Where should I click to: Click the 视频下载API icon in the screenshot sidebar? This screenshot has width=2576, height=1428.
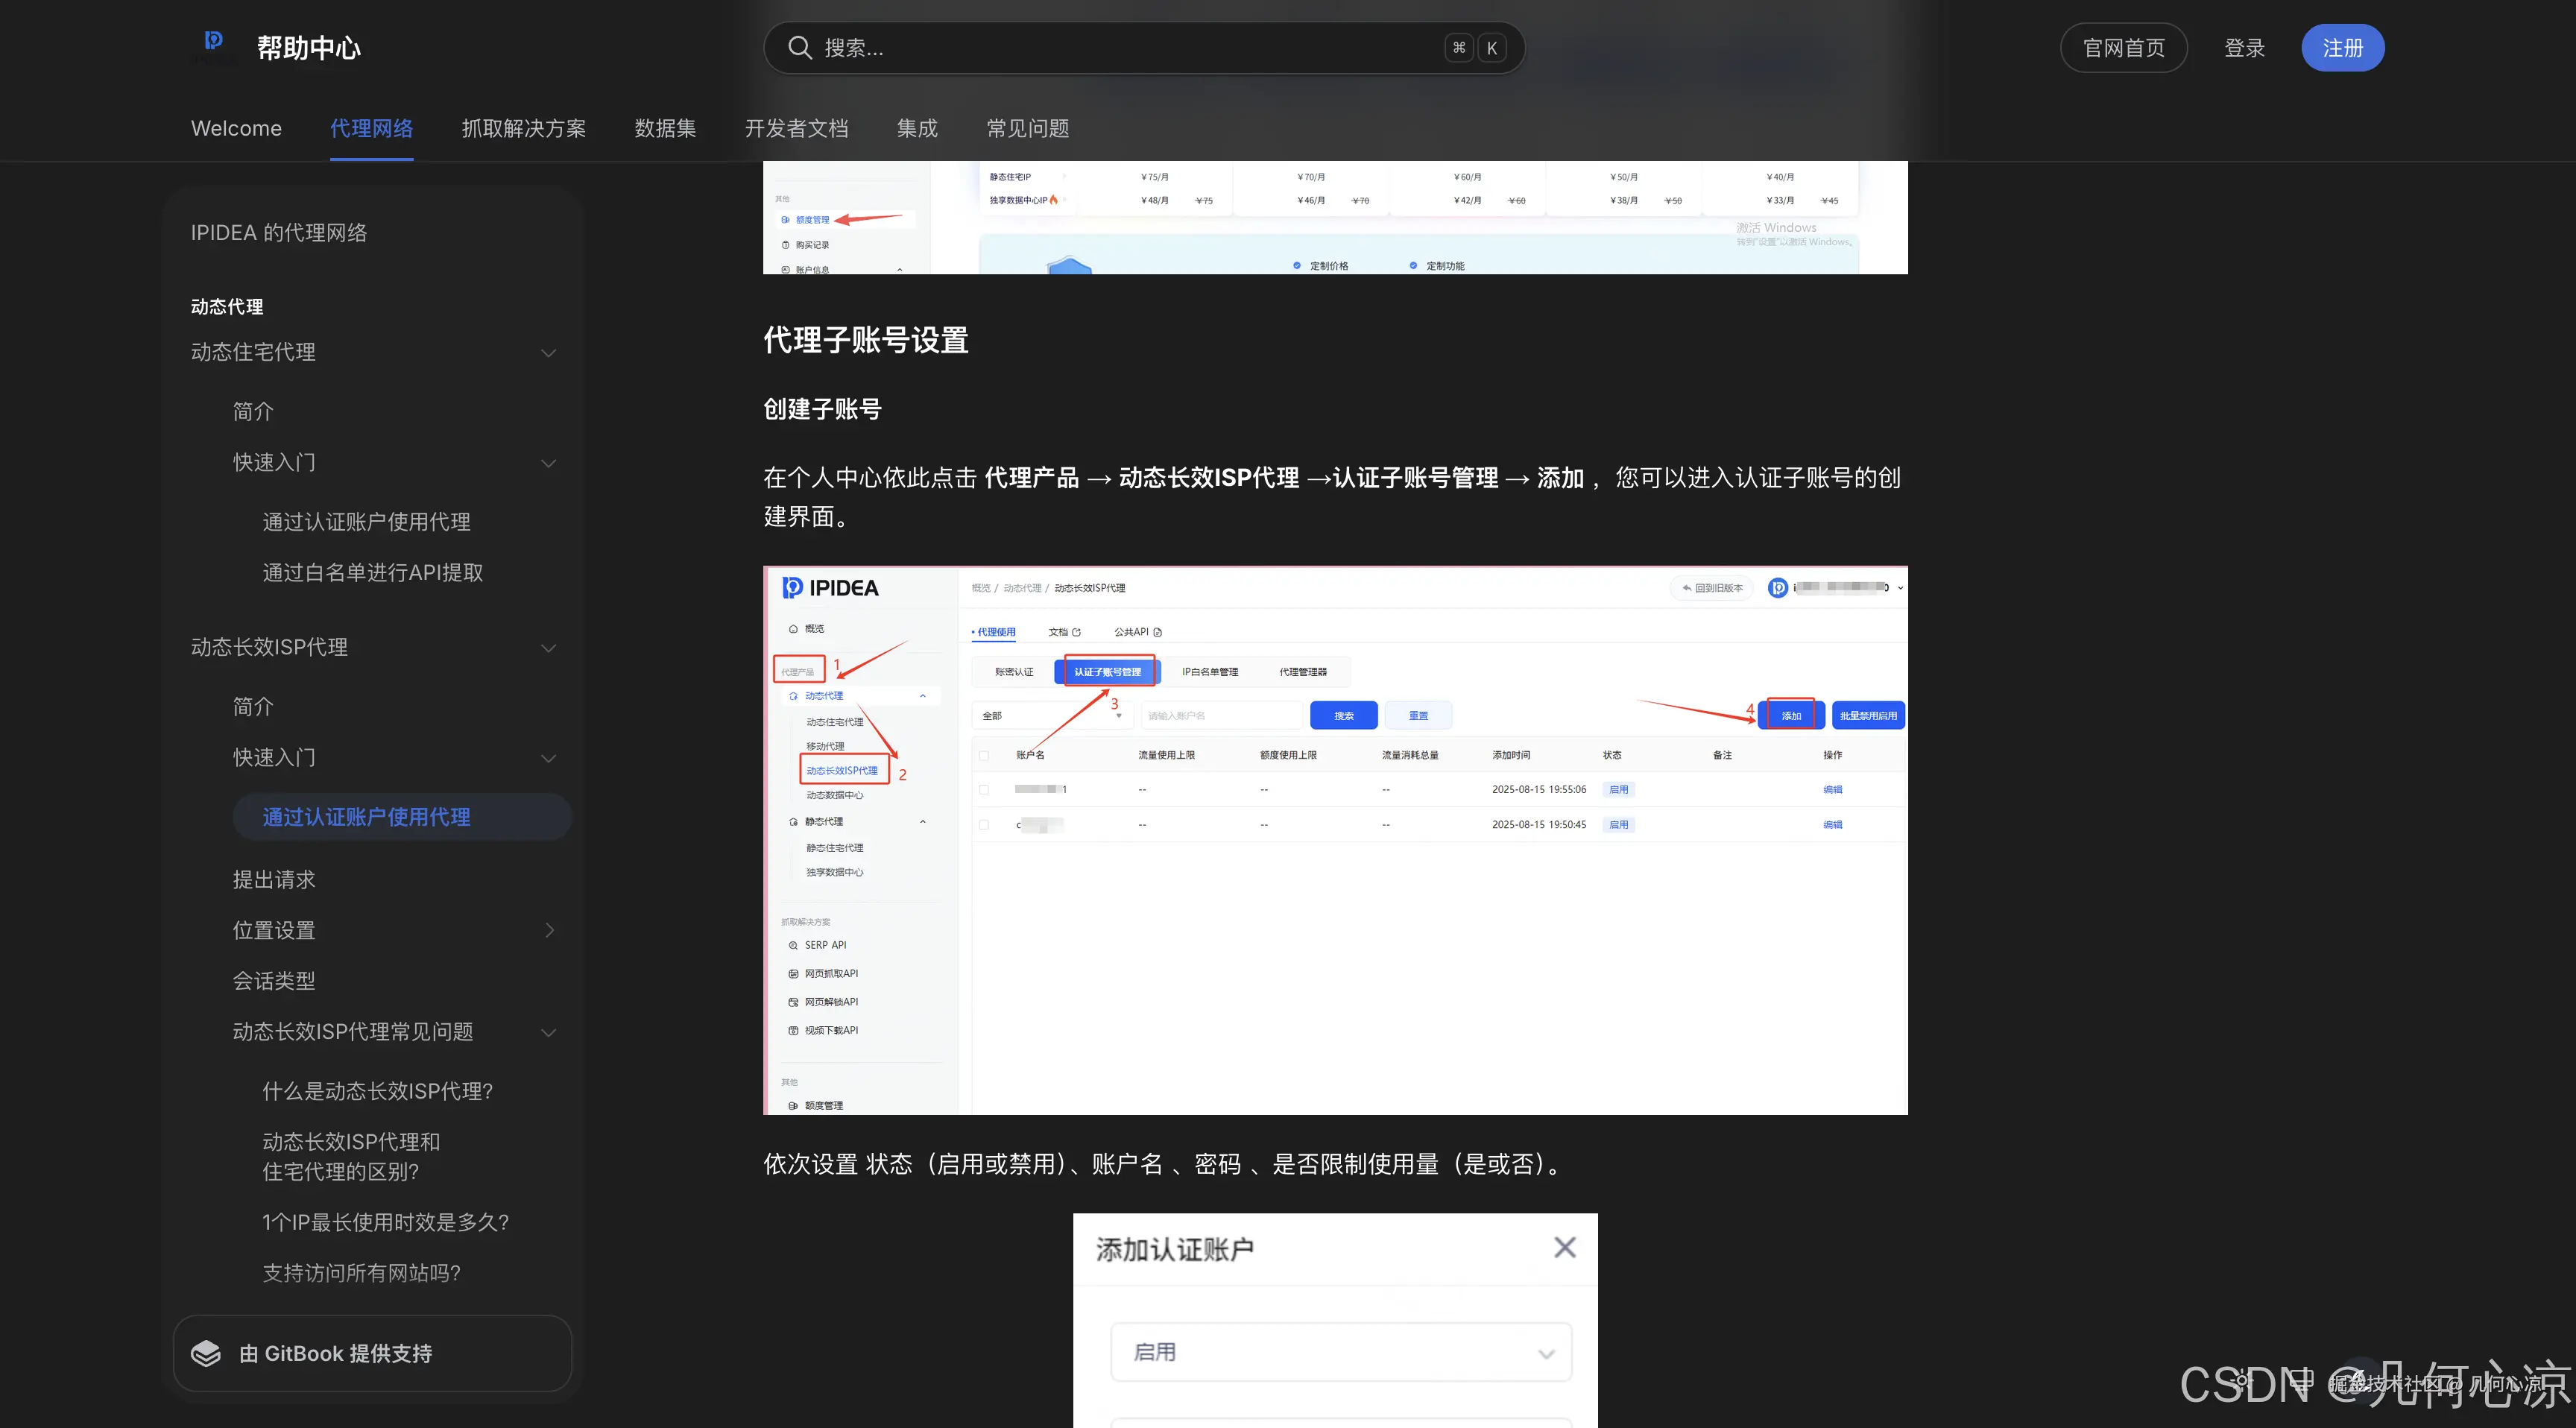click(x=792, y=1031)
